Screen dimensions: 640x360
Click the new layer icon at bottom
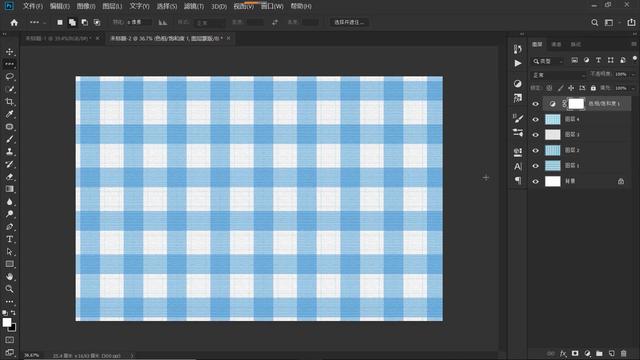coord(611,353)
